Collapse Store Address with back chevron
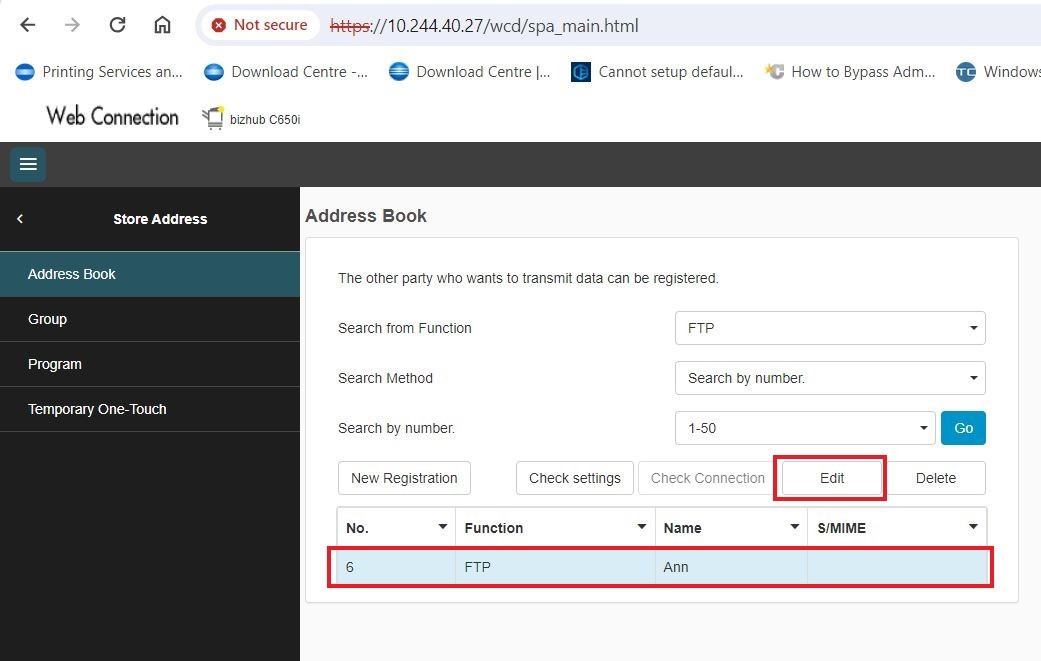The height and width of the screenshot is (661, 1041). coord(20,219)
